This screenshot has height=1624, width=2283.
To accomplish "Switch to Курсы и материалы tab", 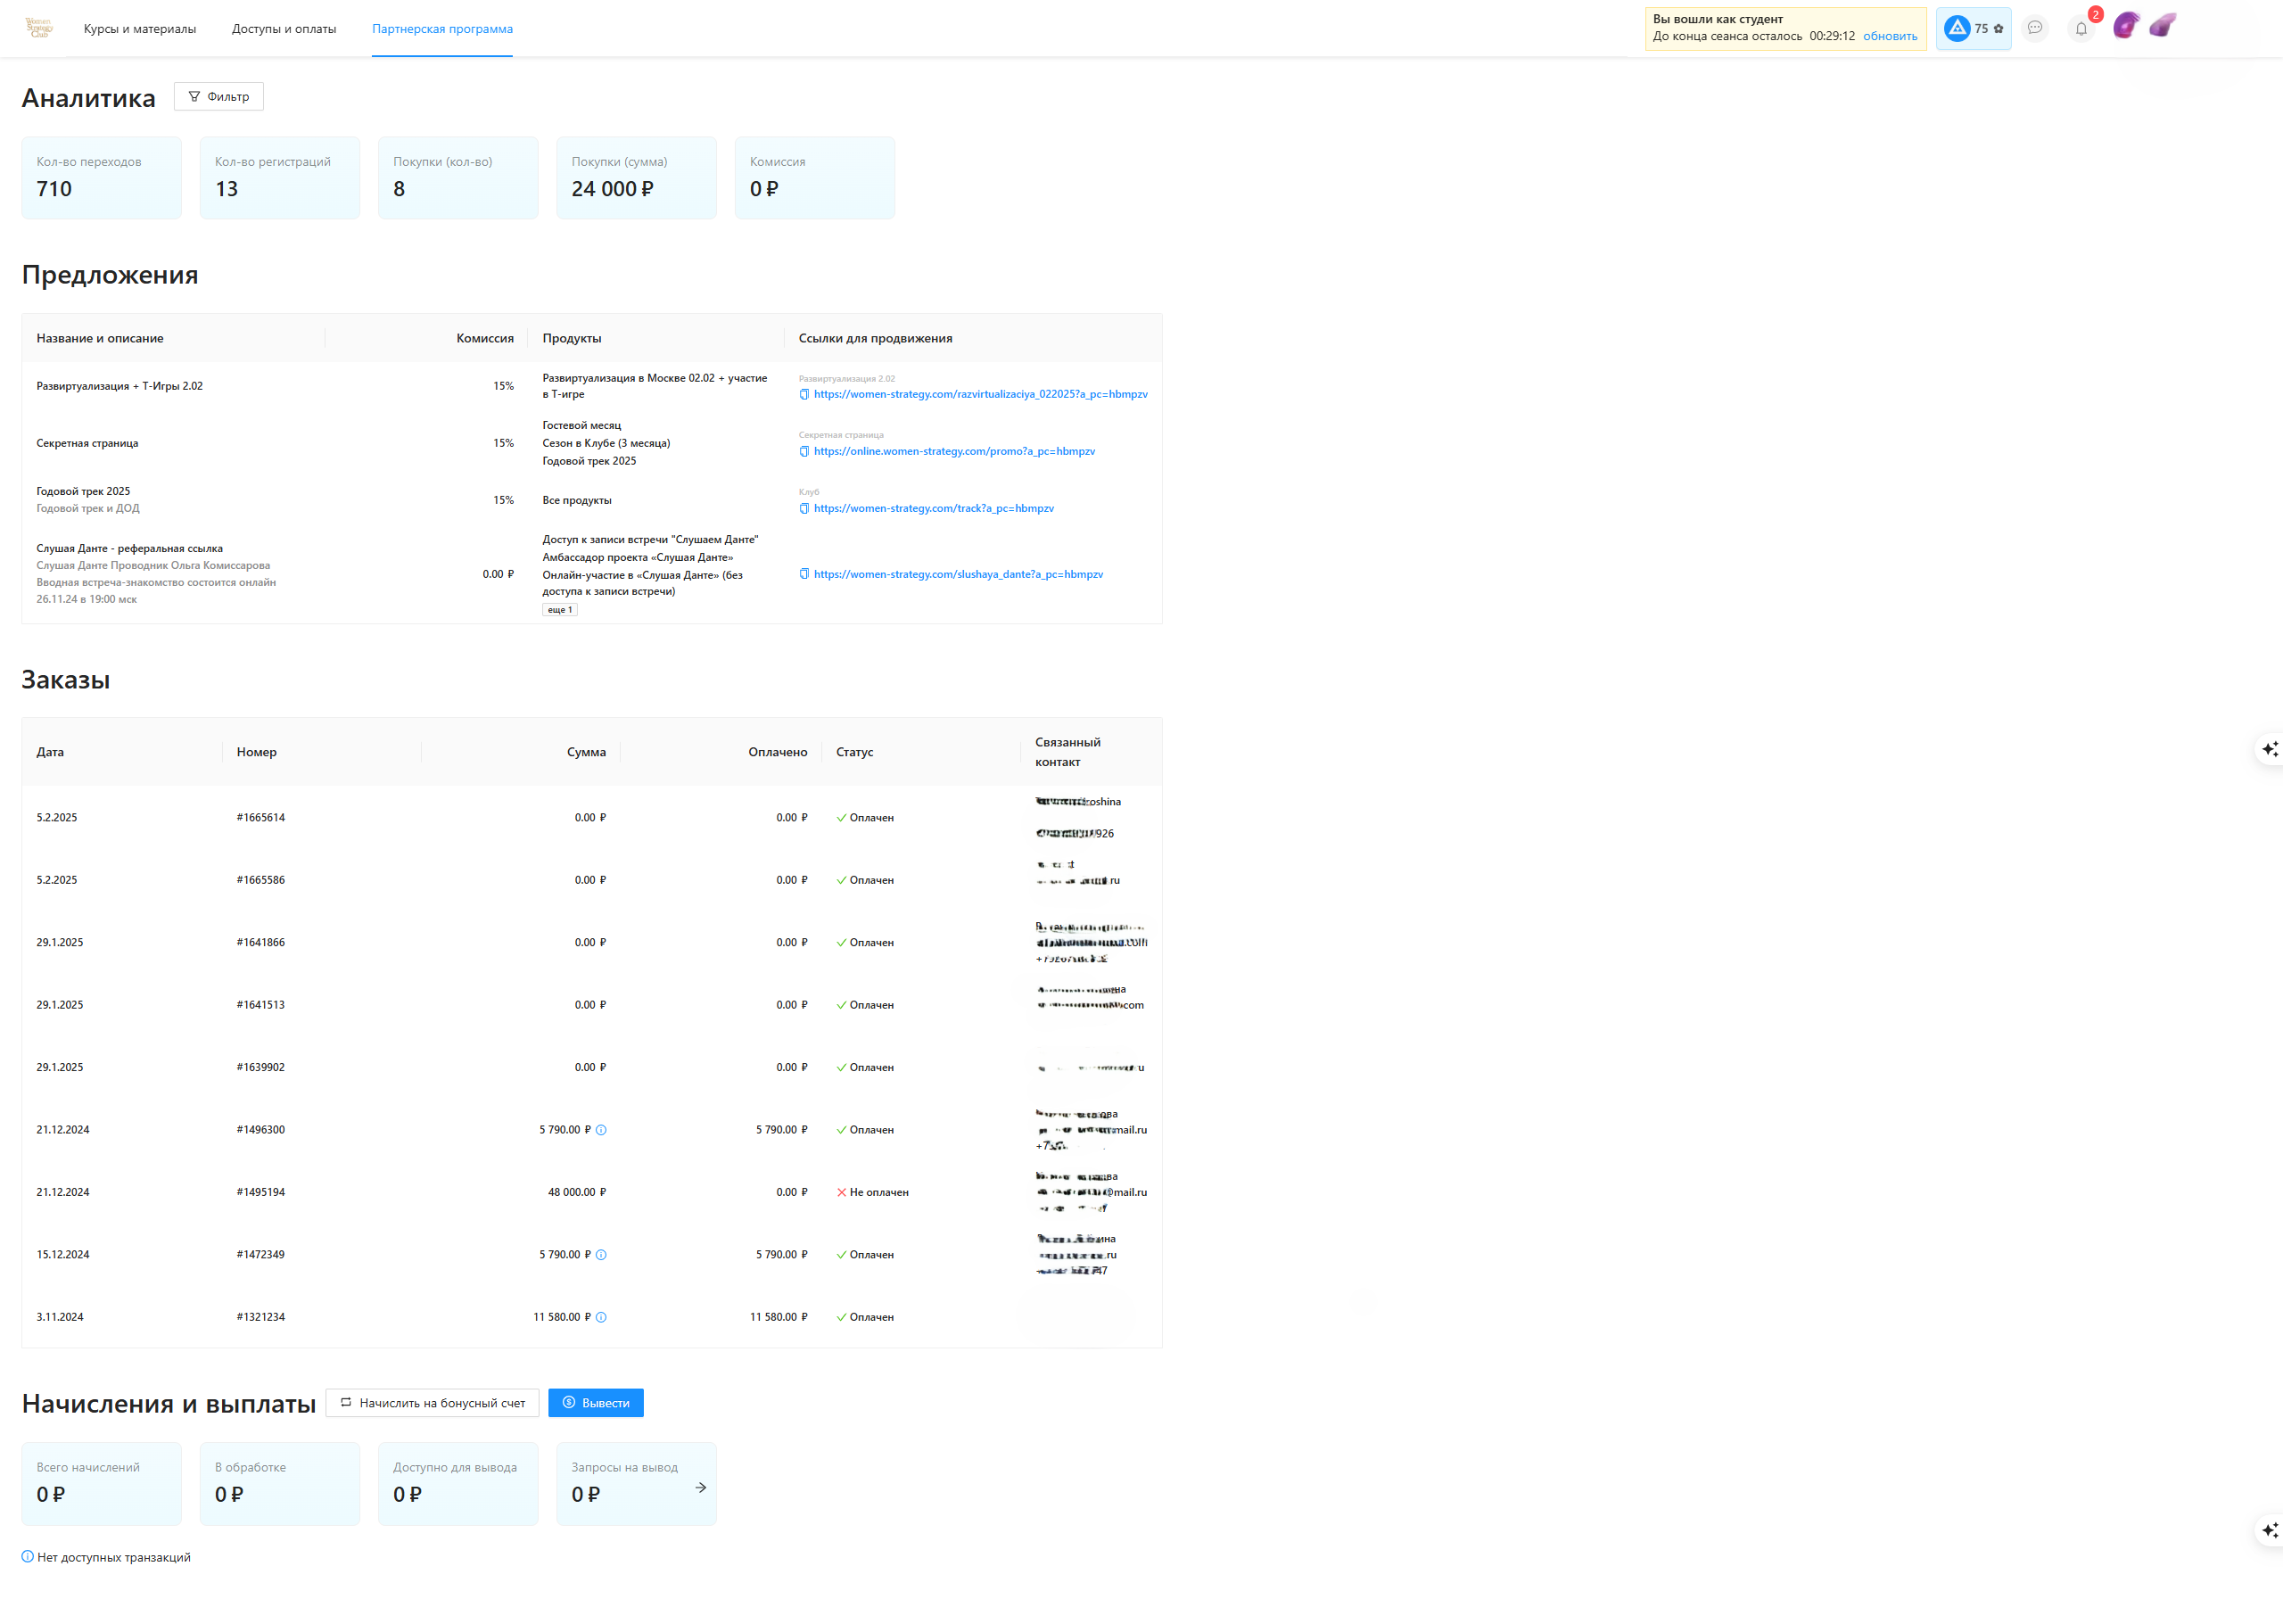I will [140, 28].
